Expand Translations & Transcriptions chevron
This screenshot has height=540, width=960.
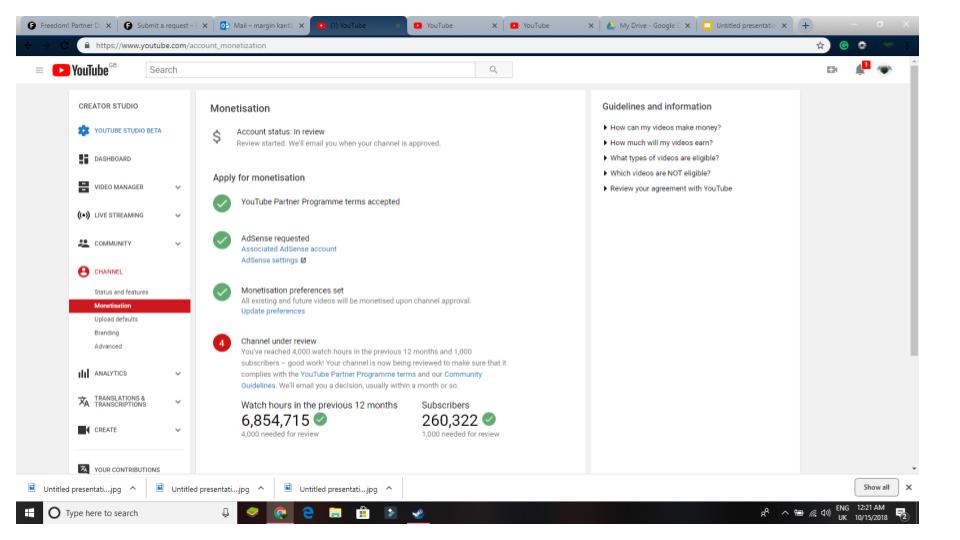pos(178,402)
